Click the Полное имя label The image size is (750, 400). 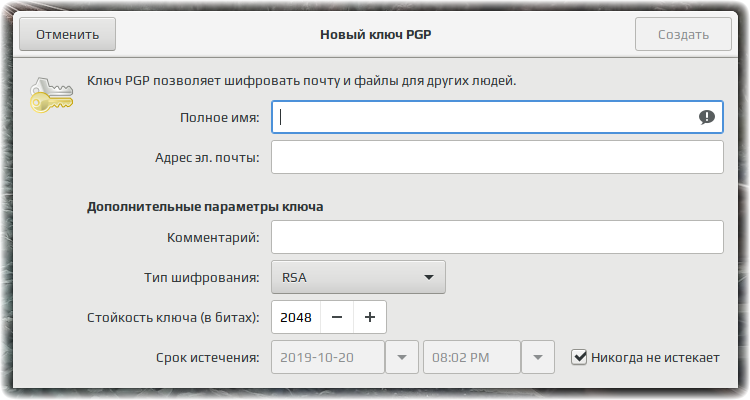click(220, 118)
